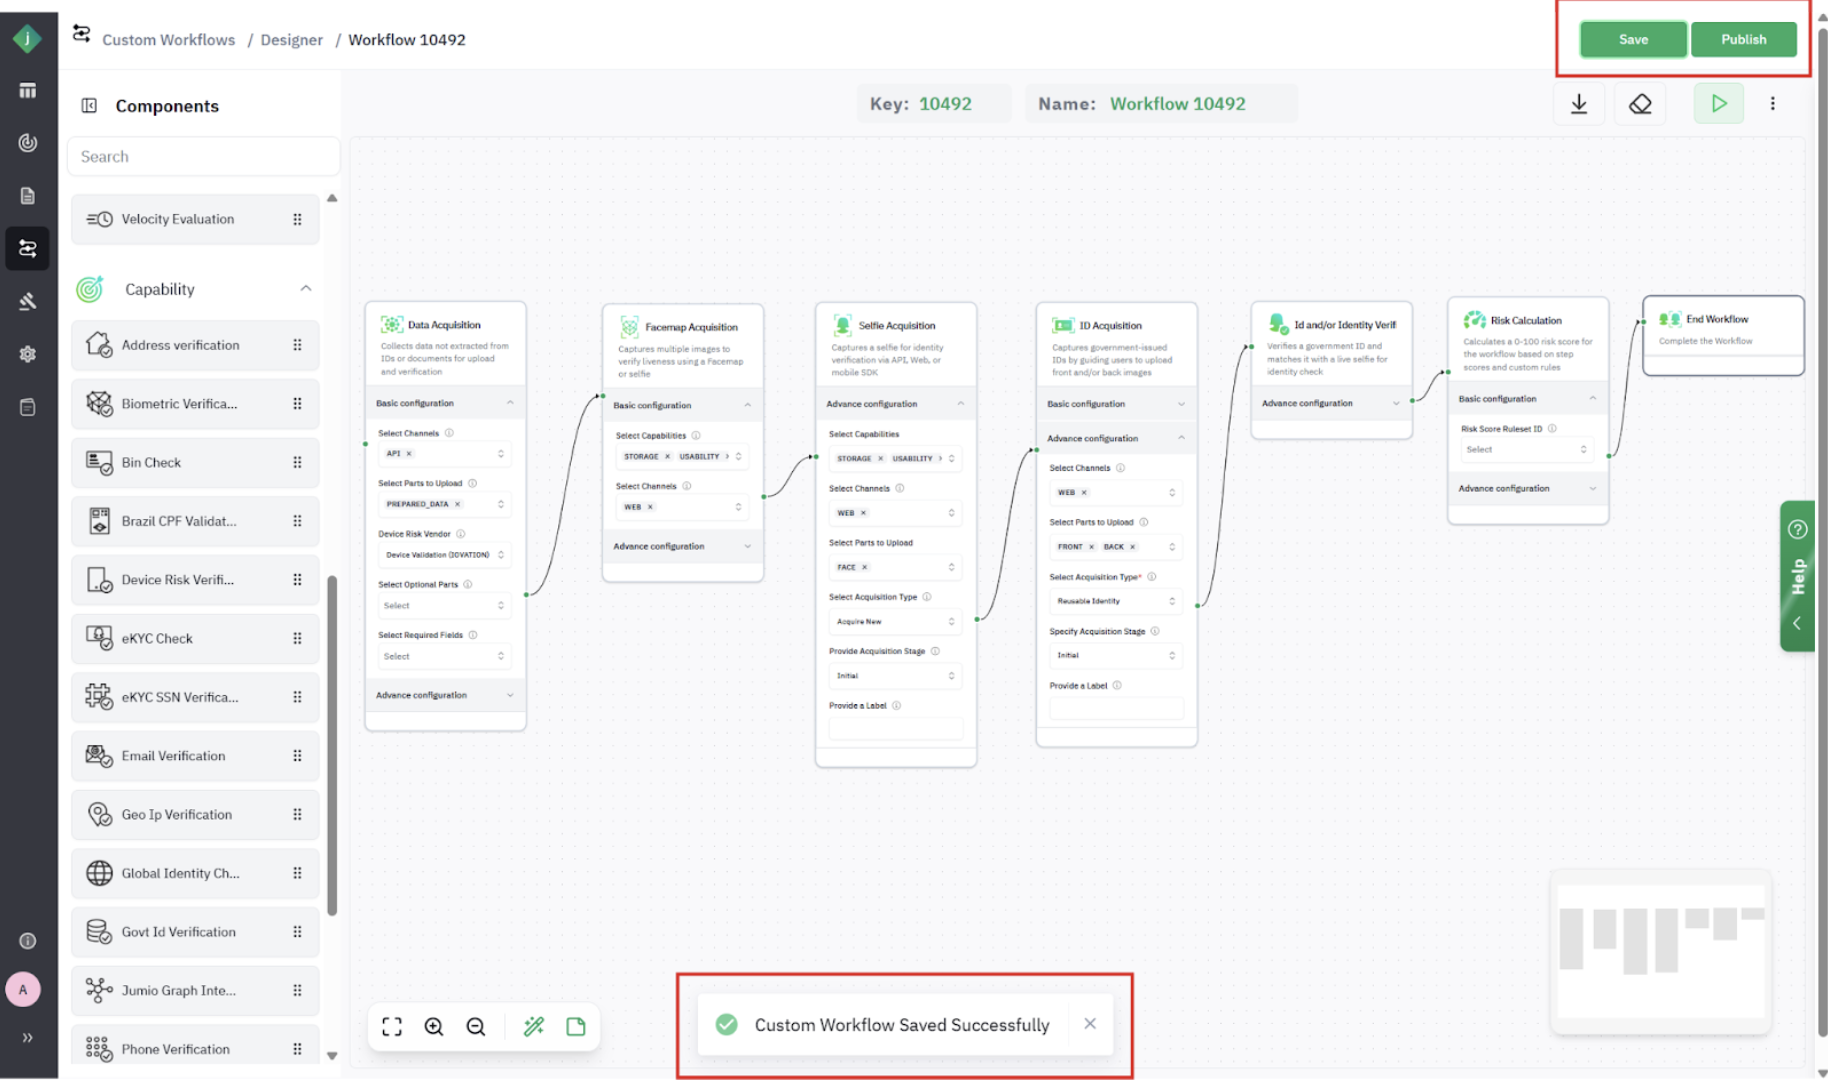Collapse Data Acquisition Basic configuration
1828x1080 pixels.
coord(510,403)
